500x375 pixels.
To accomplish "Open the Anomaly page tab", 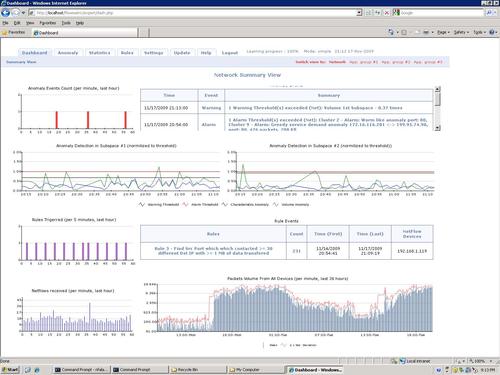I will [68, 53].
